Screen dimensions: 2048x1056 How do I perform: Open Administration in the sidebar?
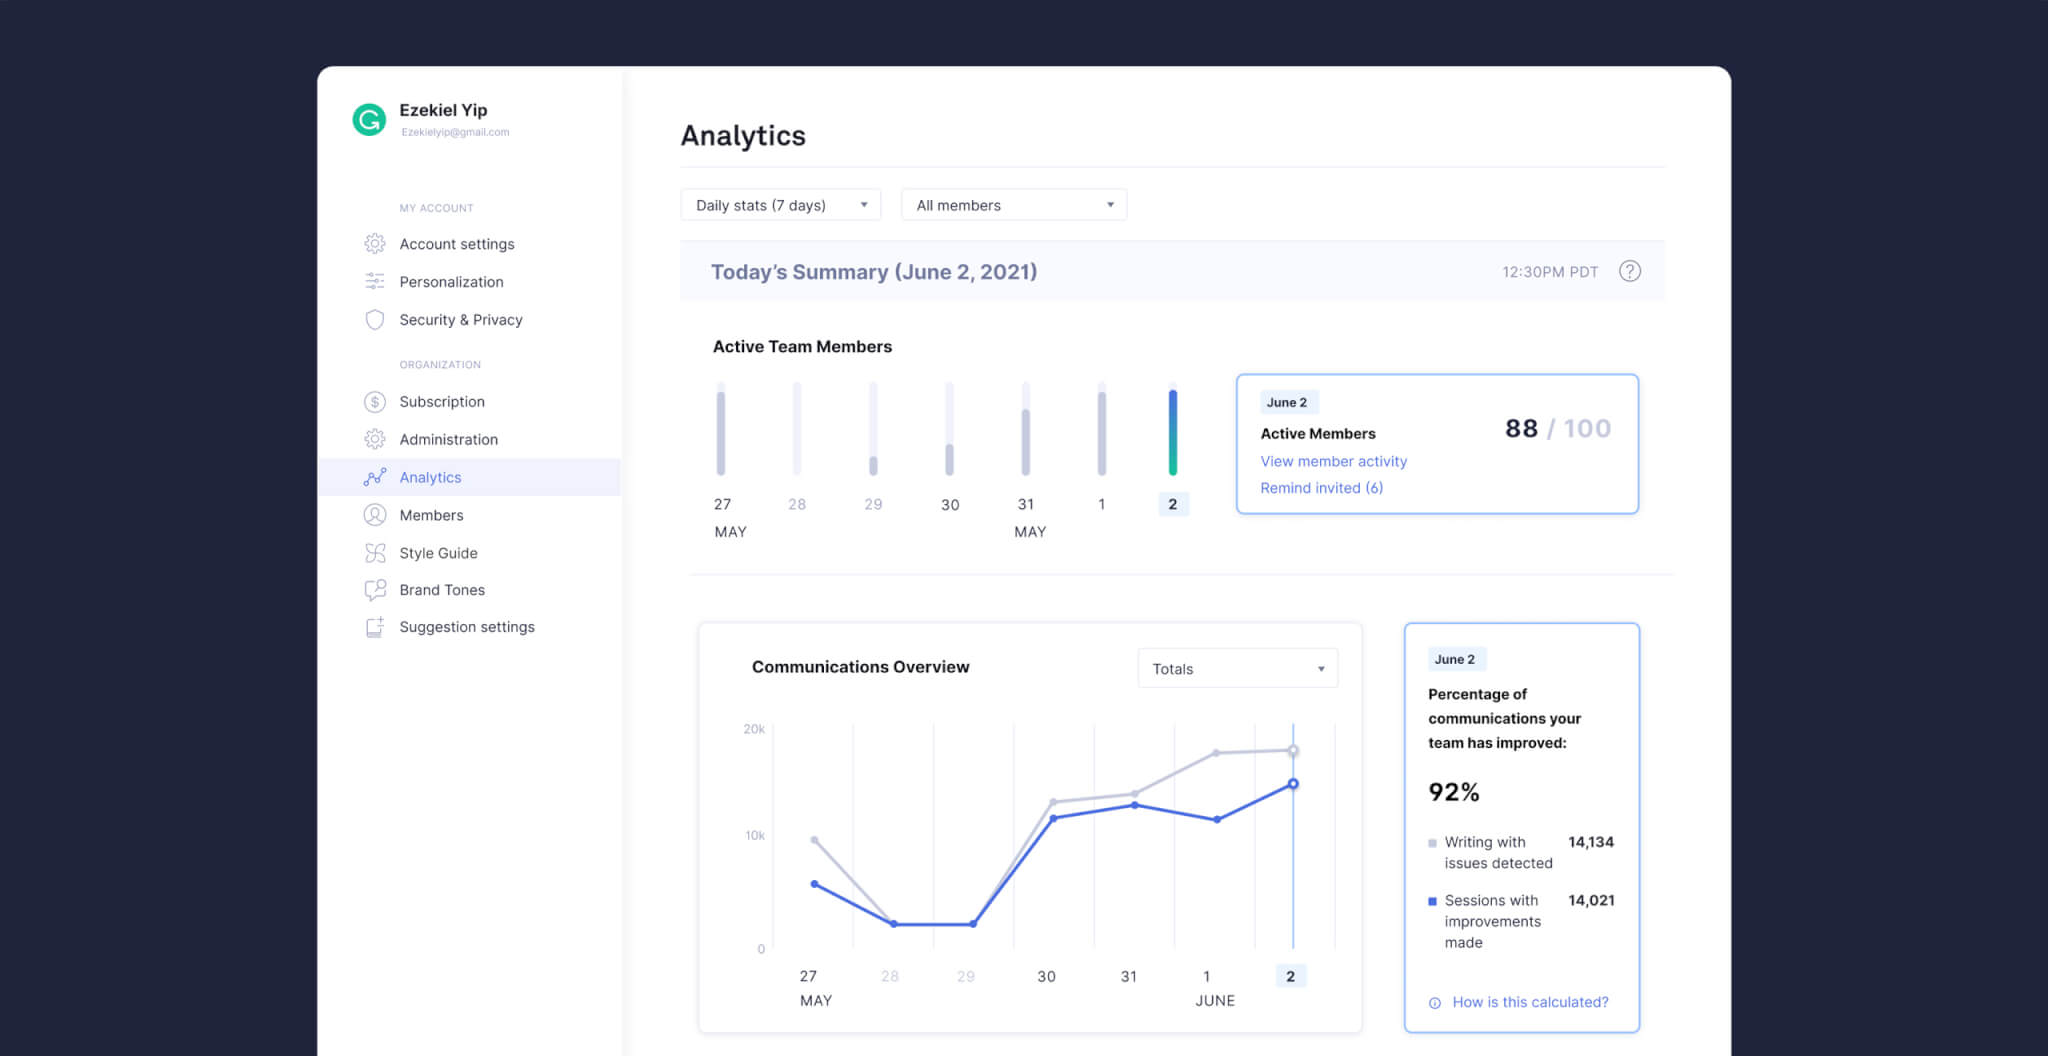pos(448,439)
